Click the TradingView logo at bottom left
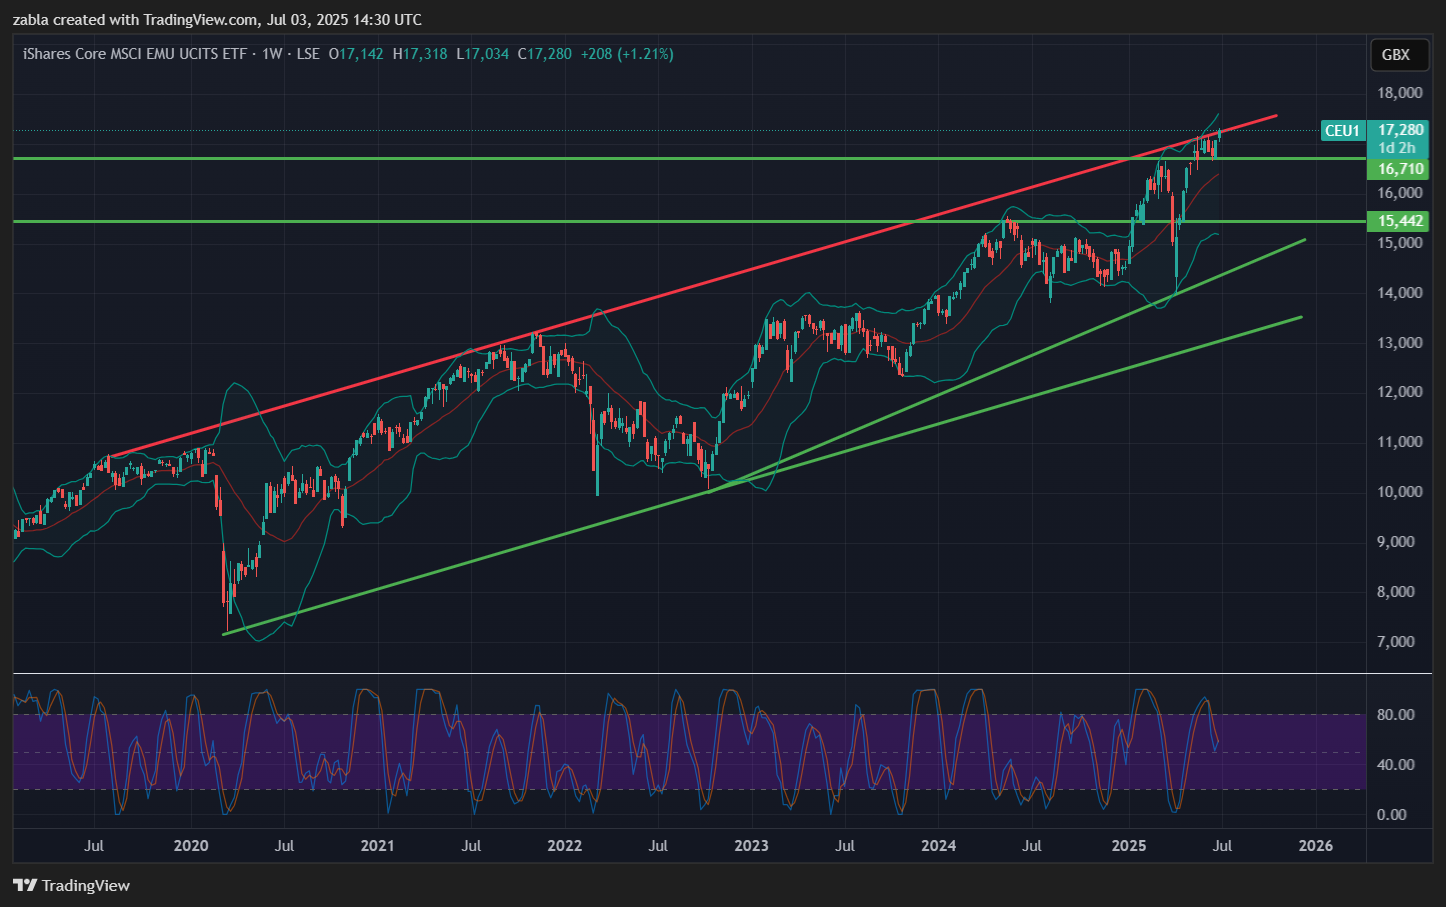1446x907 pixels. [71, 885]
